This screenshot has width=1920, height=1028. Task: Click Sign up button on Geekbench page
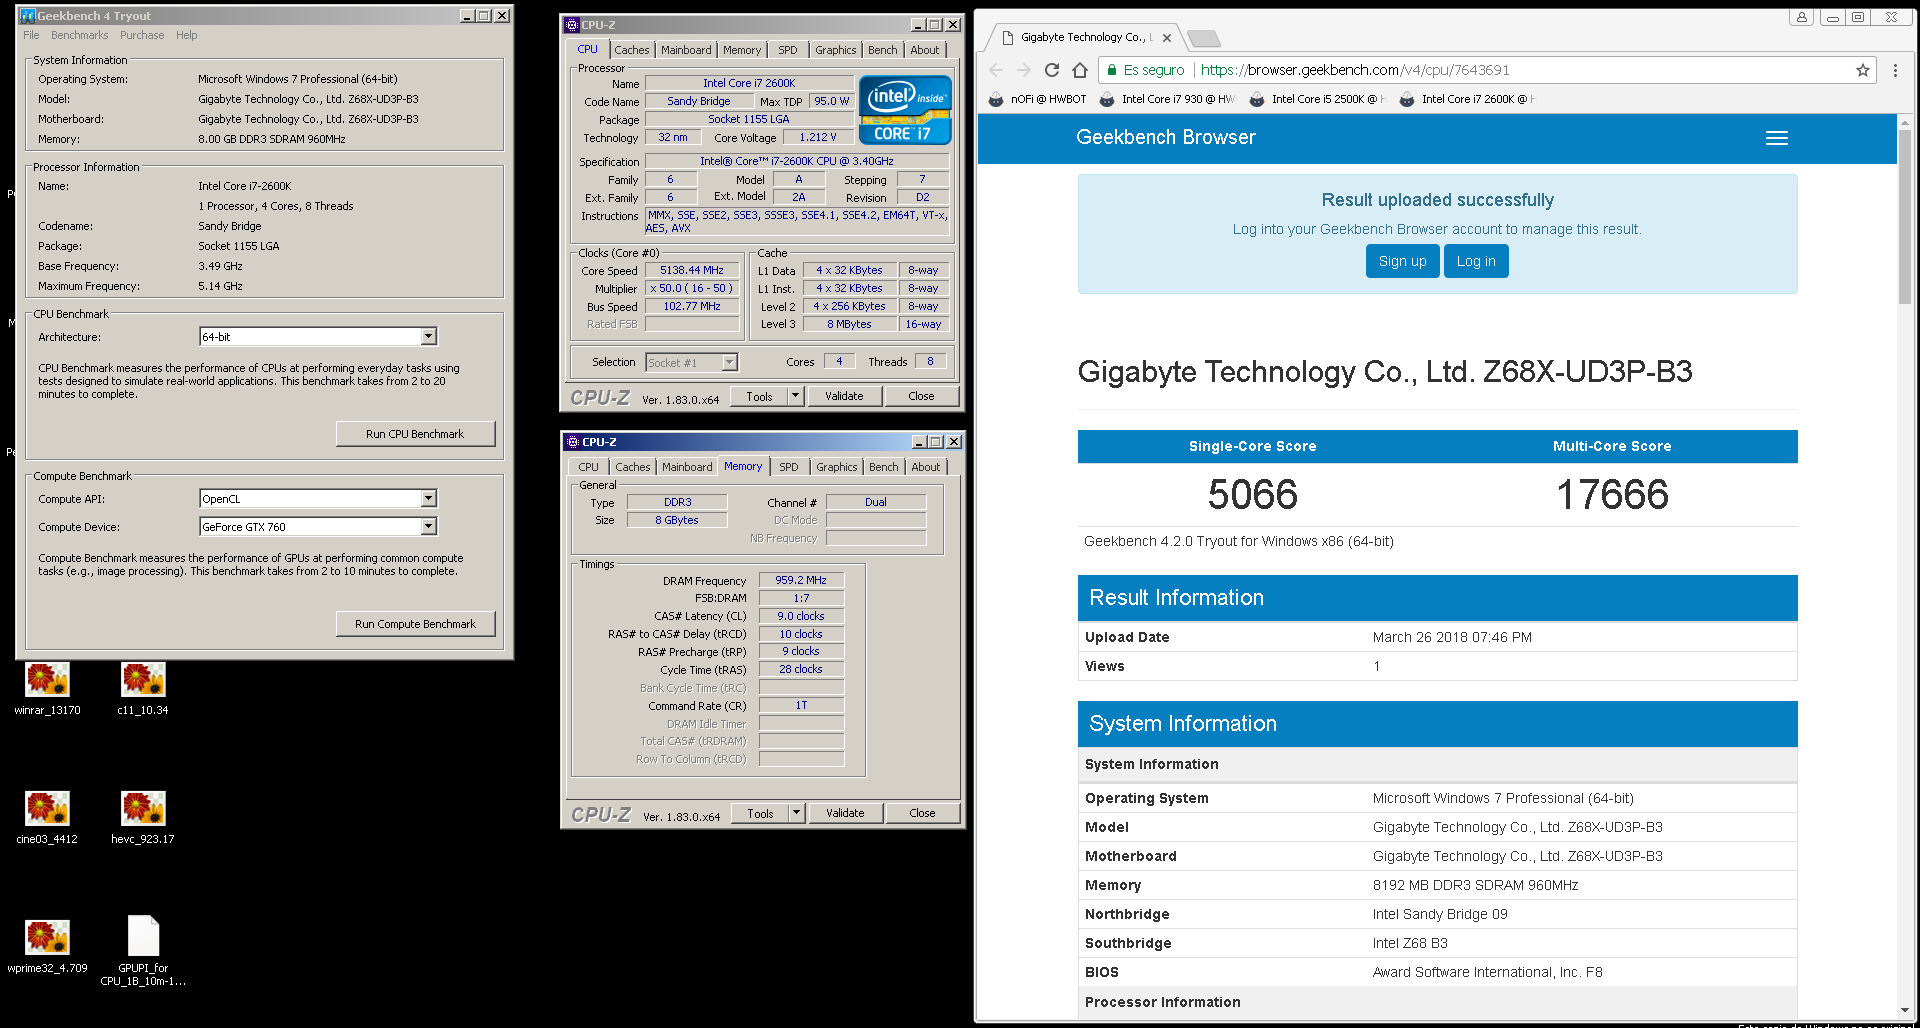[1403, 261]
